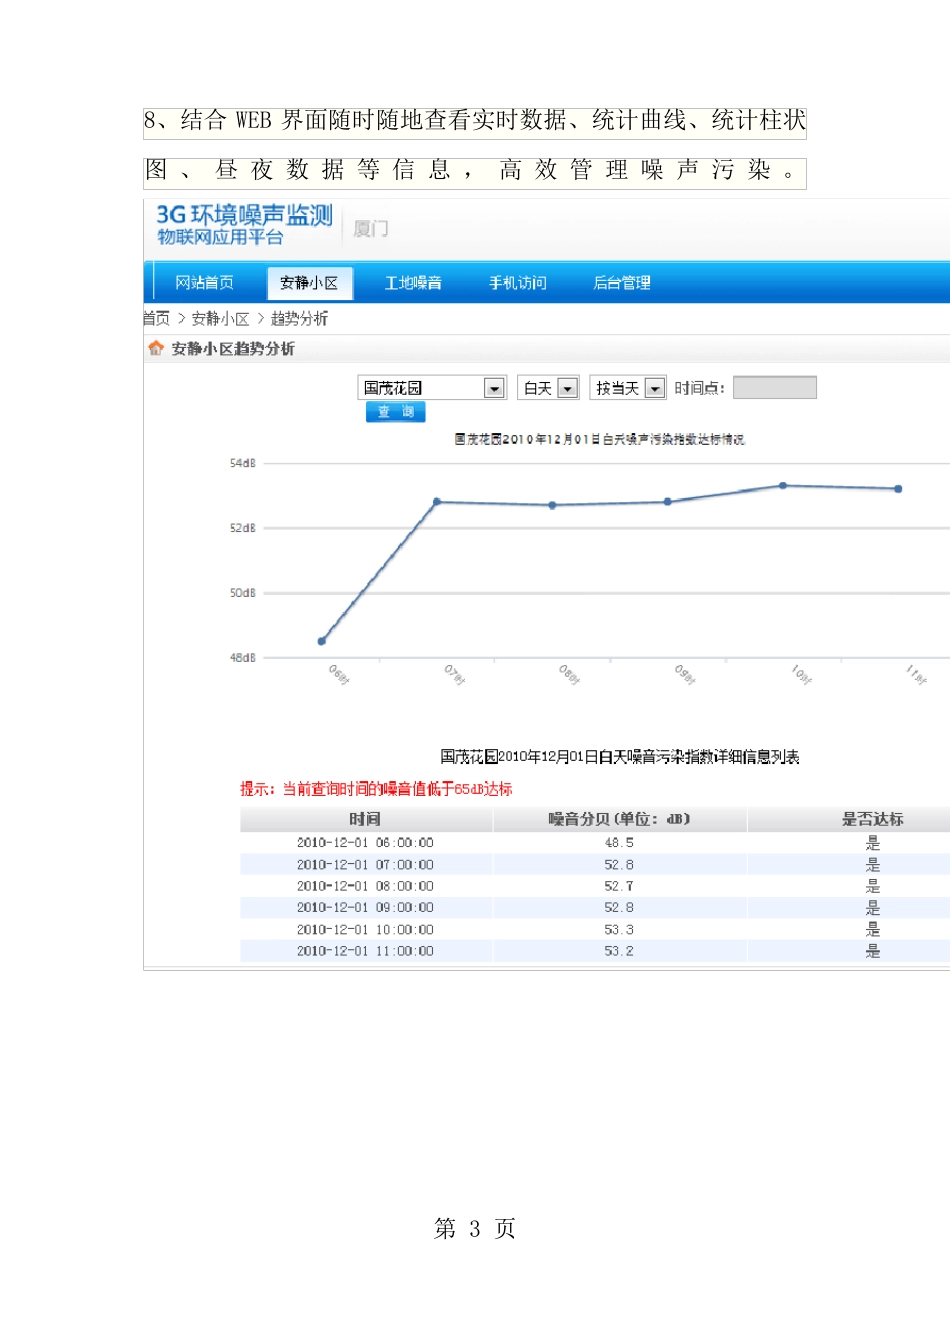Click the 48.5 decibel value

[619, 843]
